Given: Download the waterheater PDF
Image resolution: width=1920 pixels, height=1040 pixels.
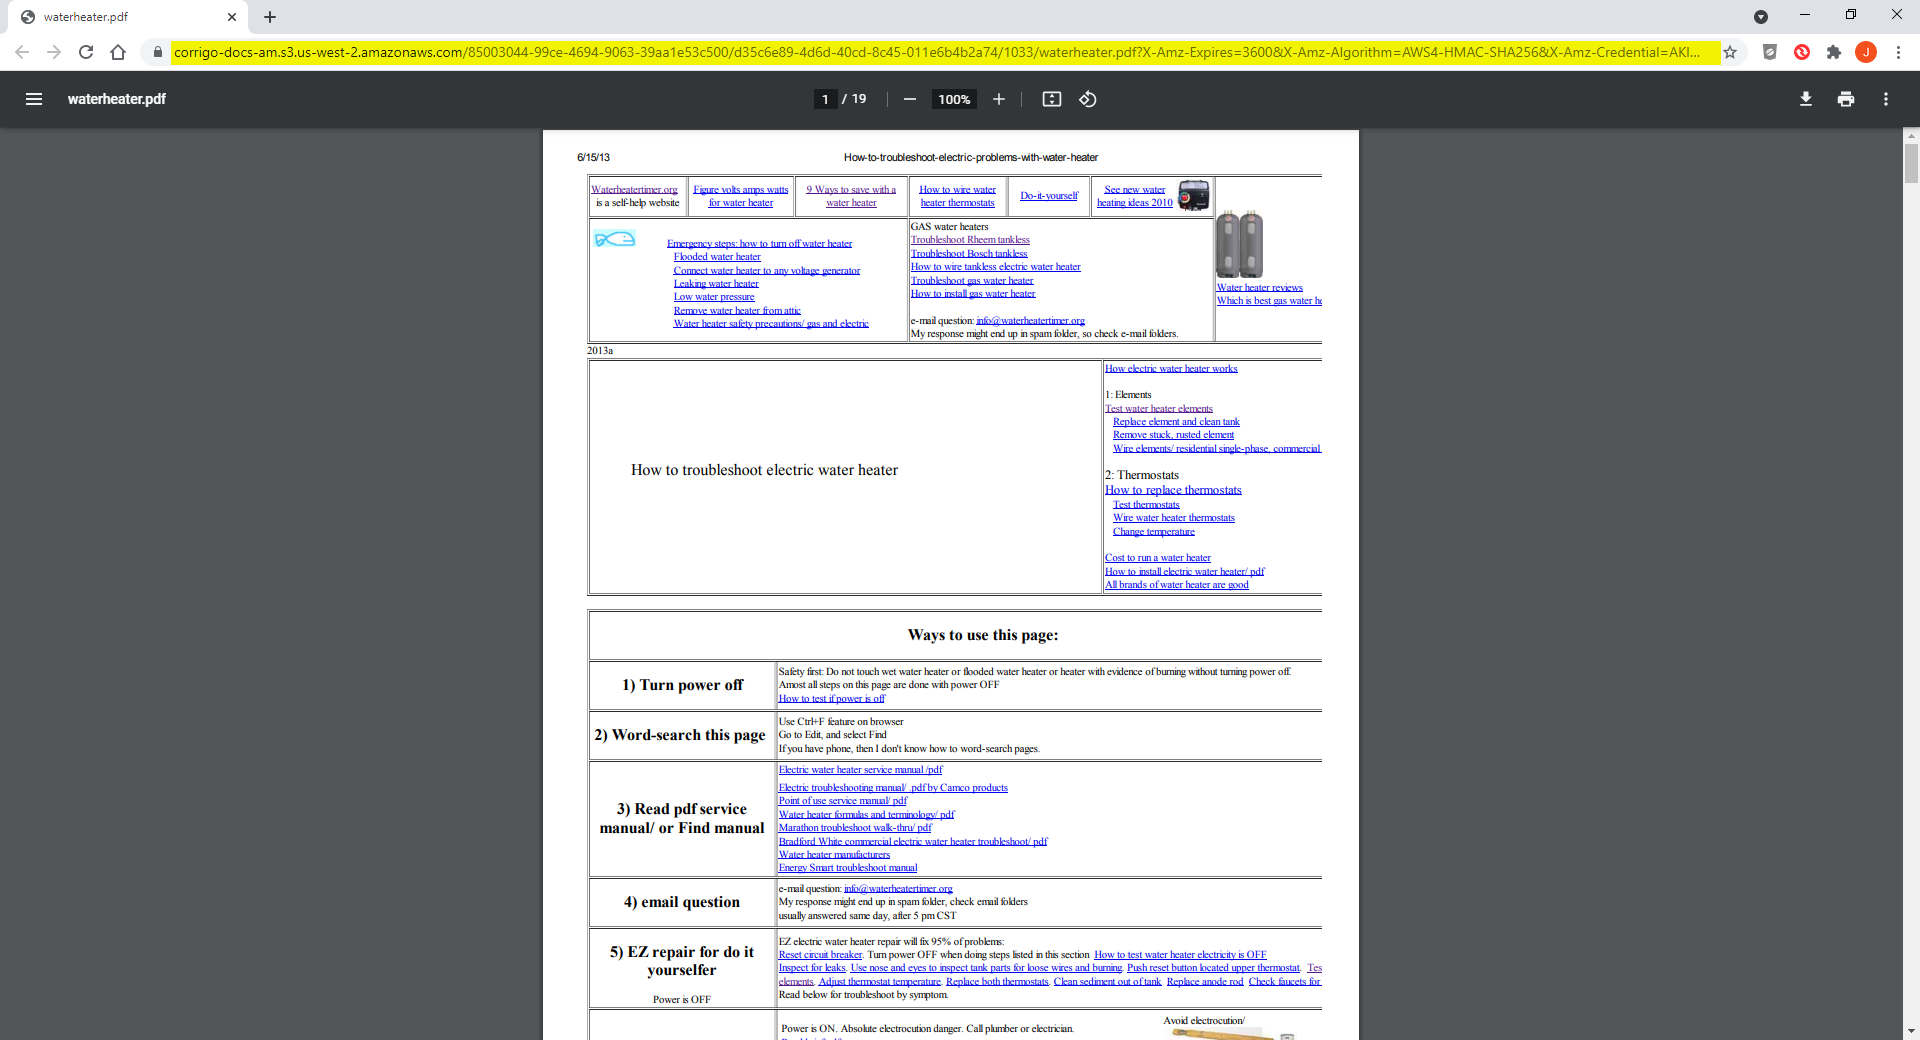Looking at the screenshot, I should [1805, 99].
